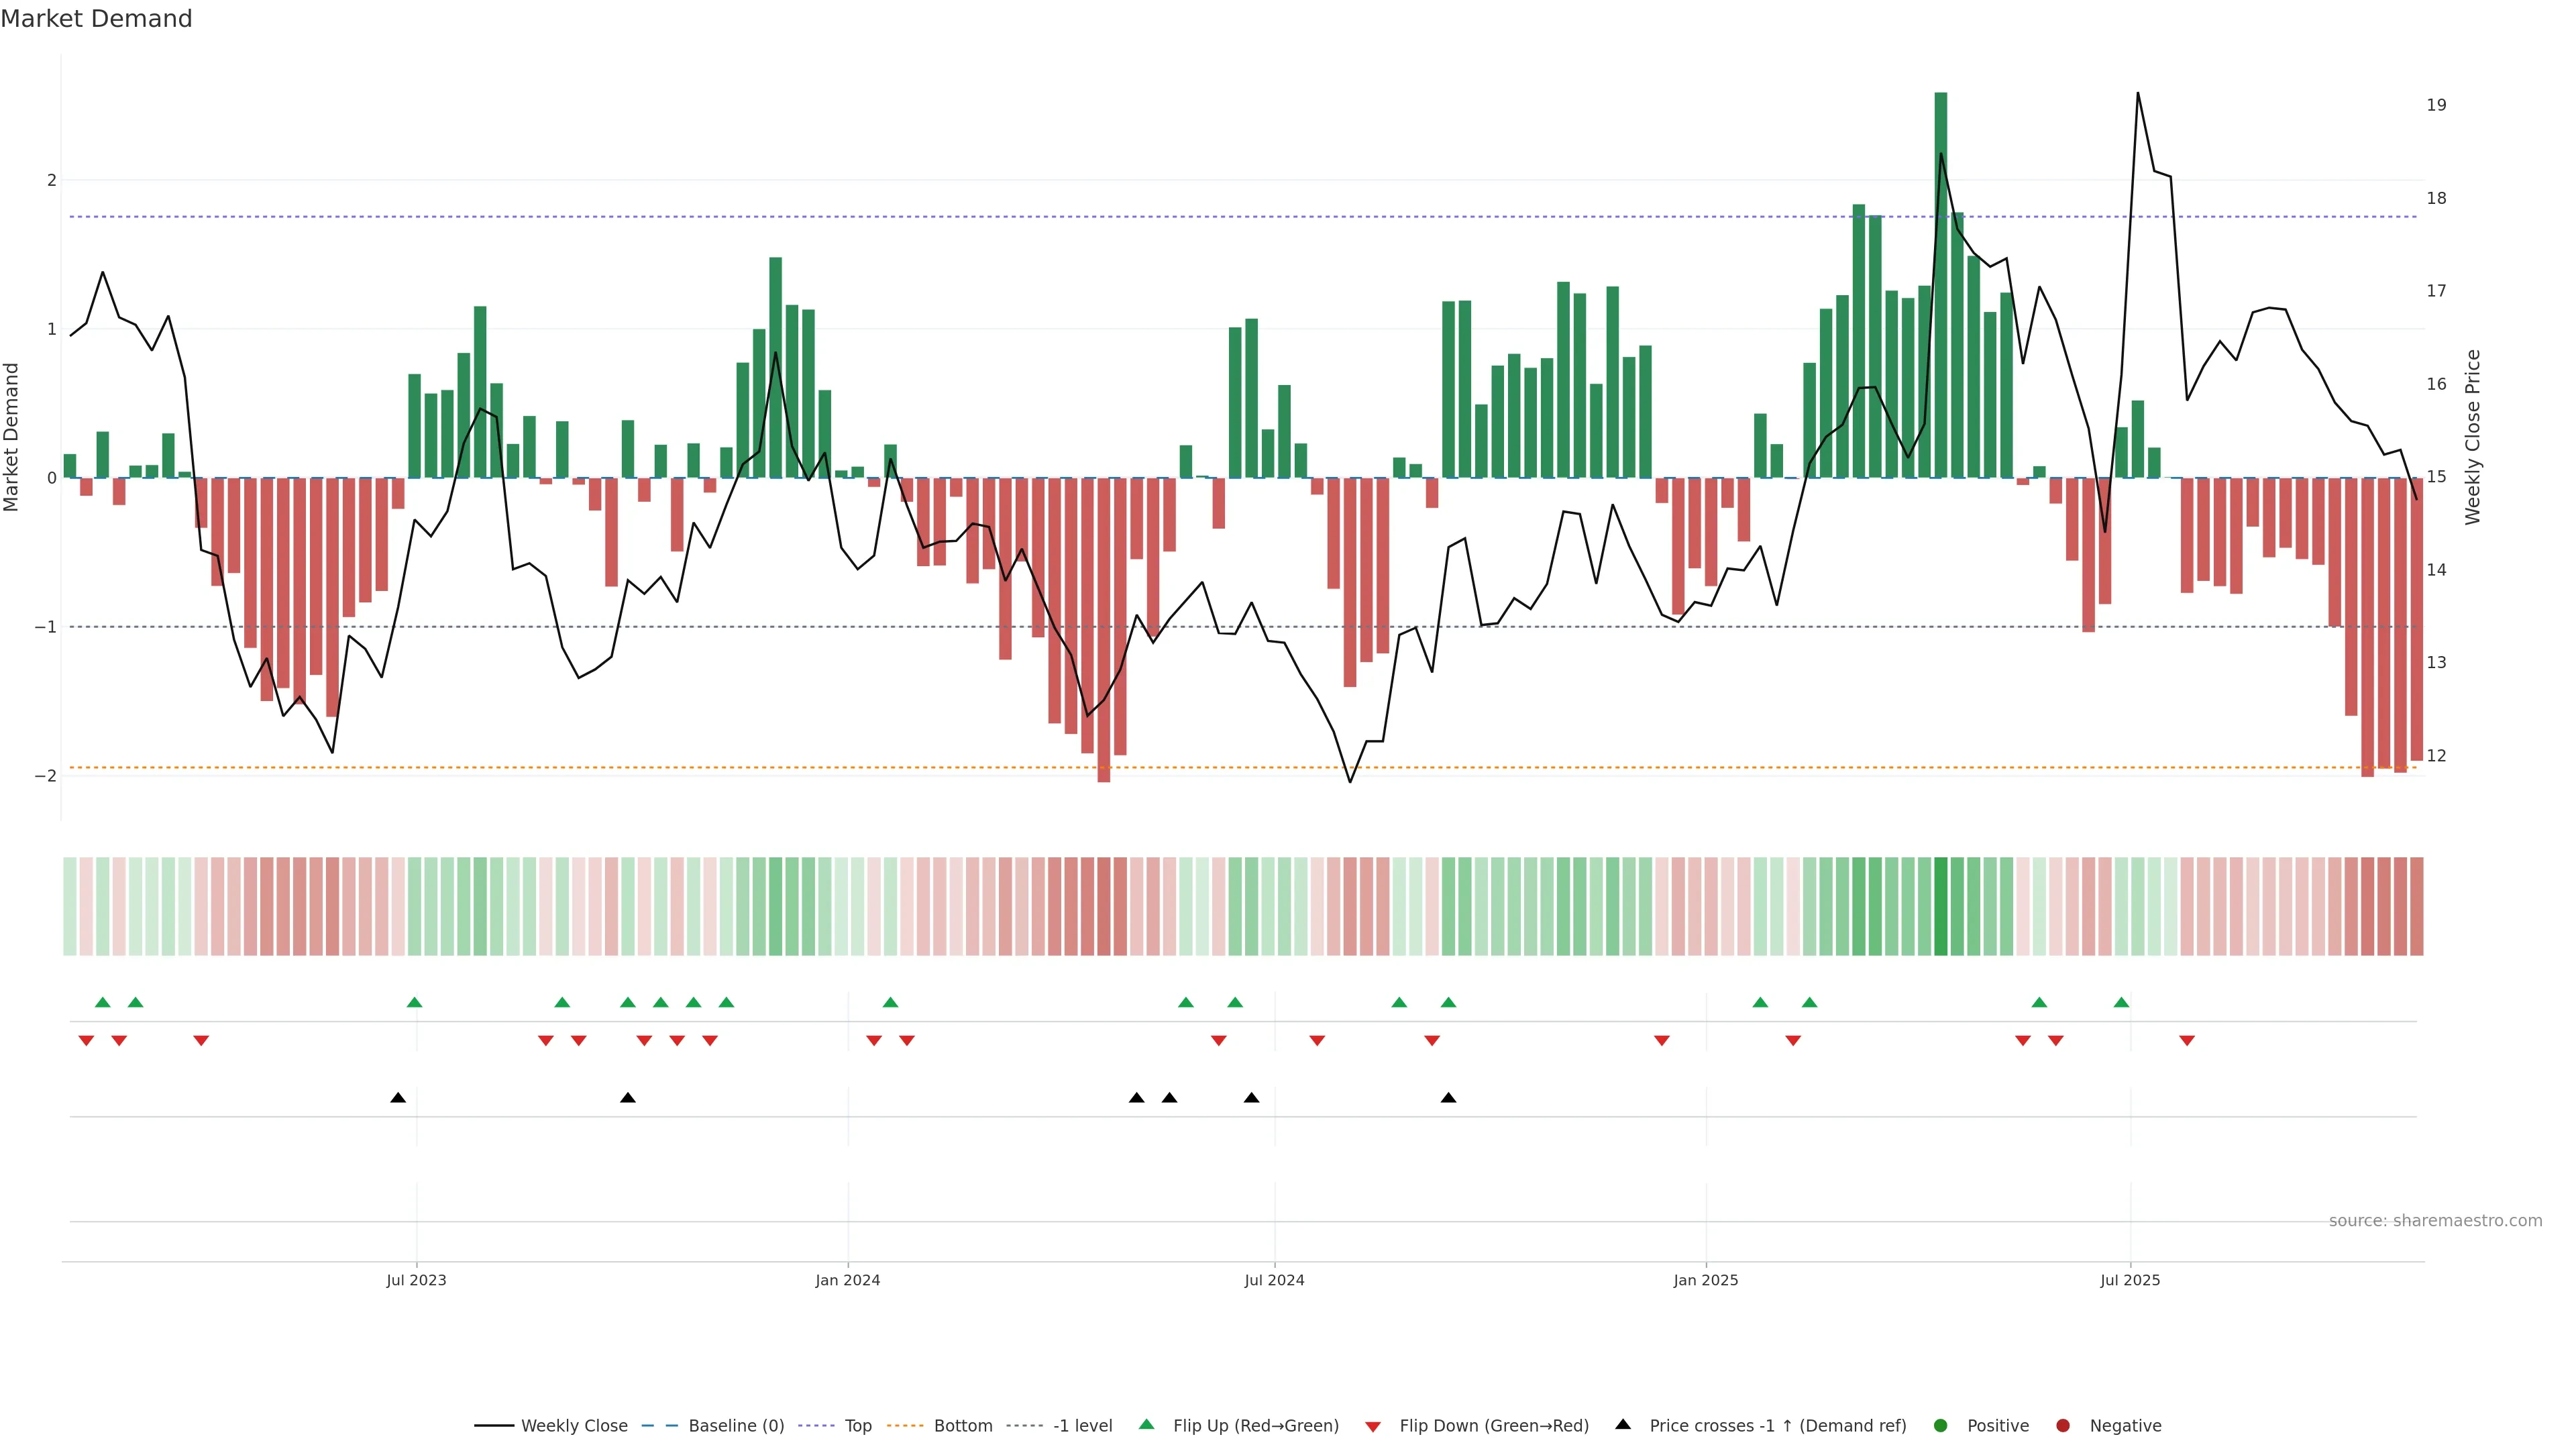Click the Market Demand chart title

[96, 19]
